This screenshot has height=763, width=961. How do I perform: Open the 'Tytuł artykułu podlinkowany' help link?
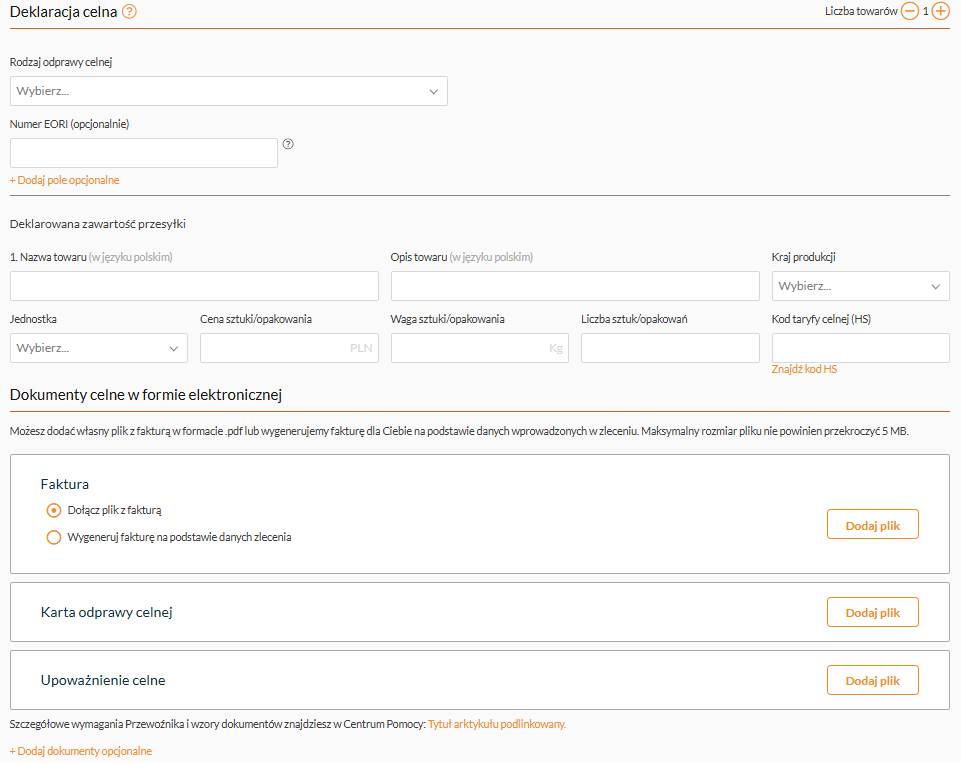coord(496,724)
